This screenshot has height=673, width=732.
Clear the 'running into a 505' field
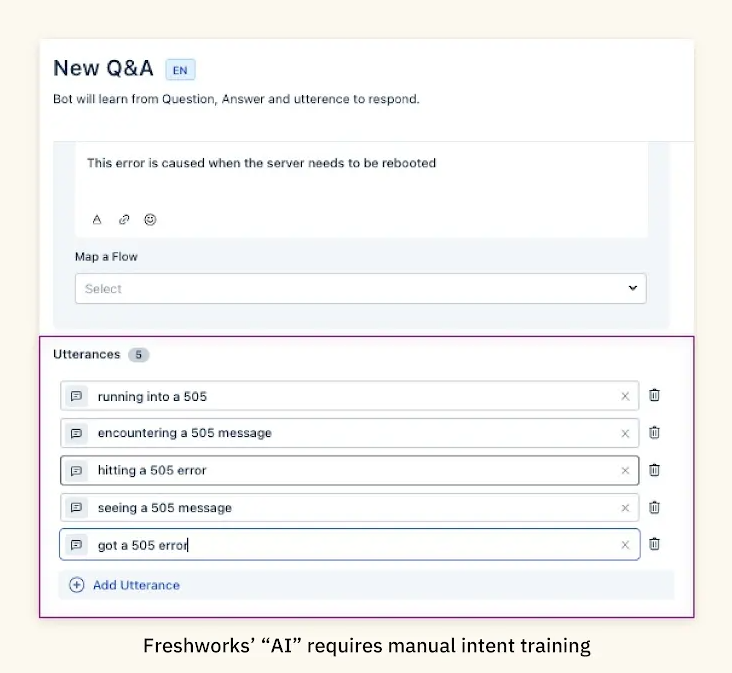point(625,396)
